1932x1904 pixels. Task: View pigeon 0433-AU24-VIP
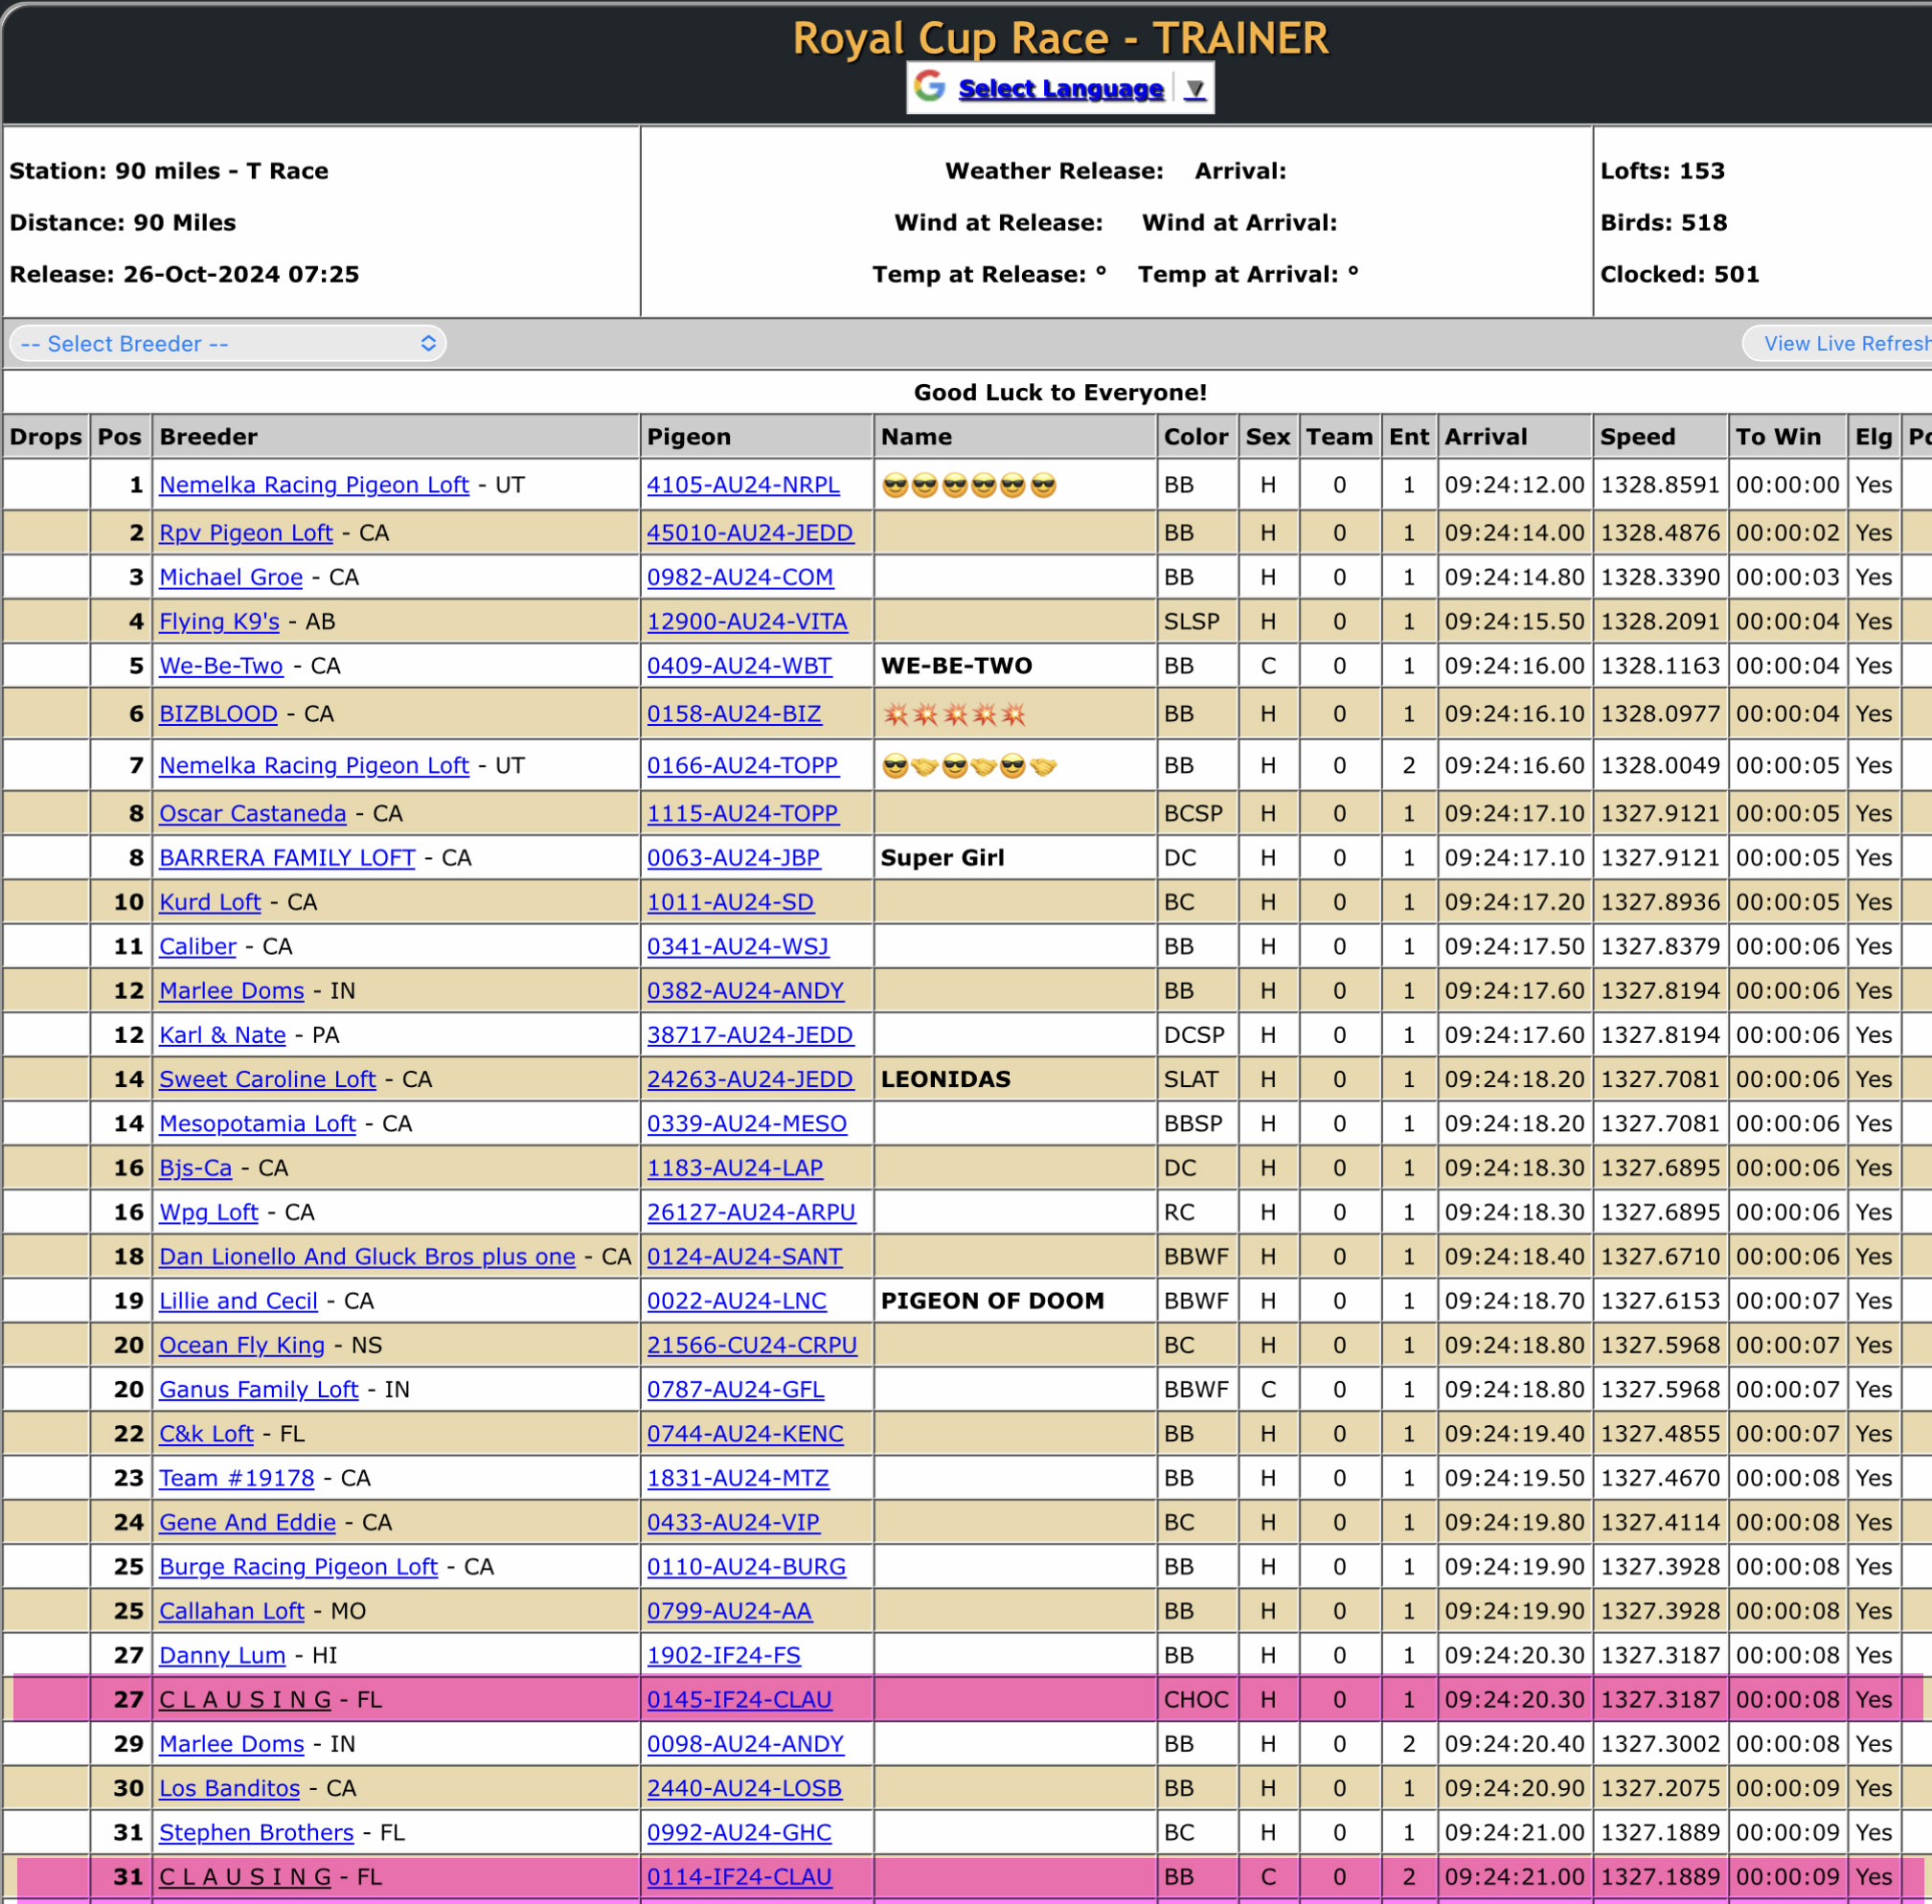point(733,1522)
